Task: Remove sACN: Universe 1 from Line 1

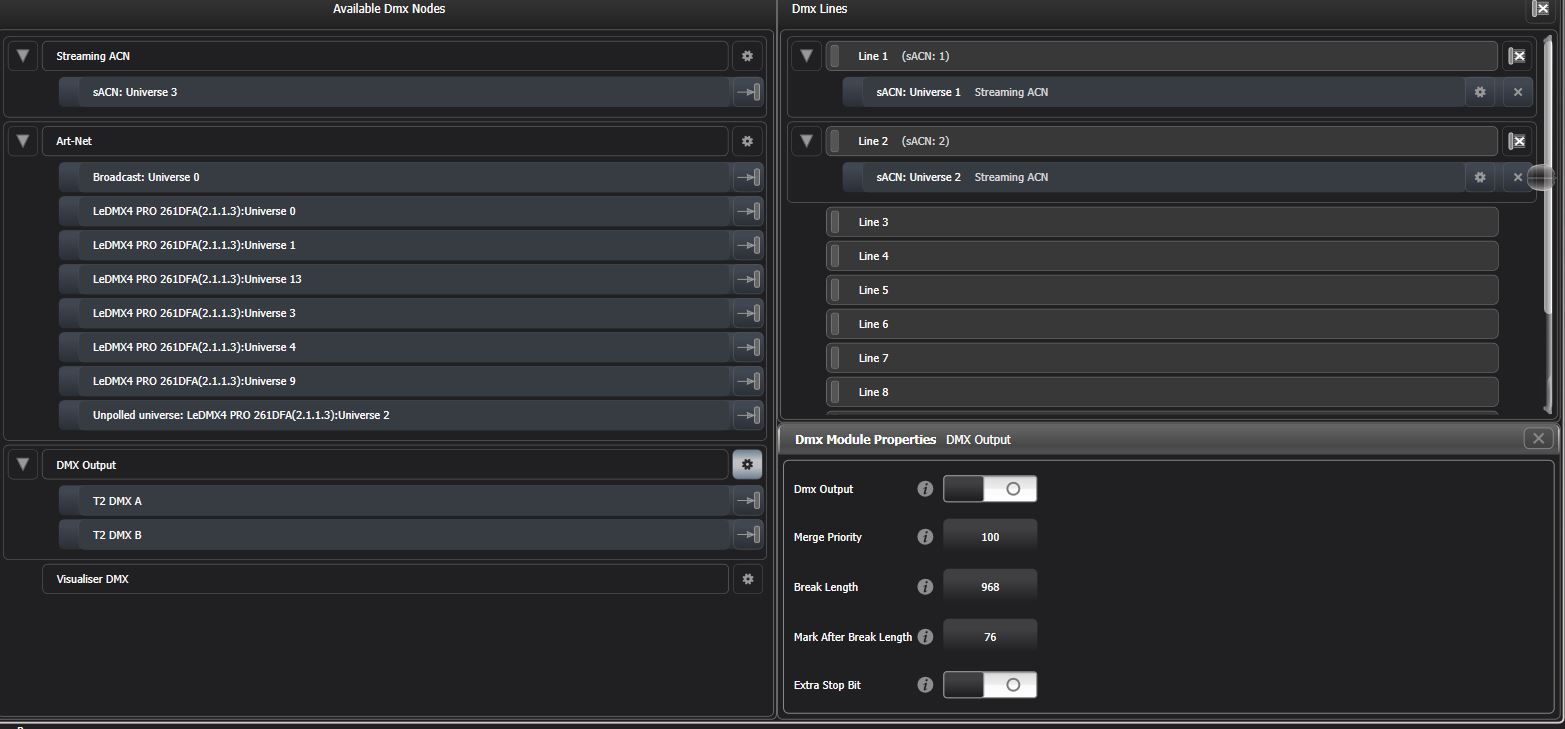Action: coord(1517,92)
